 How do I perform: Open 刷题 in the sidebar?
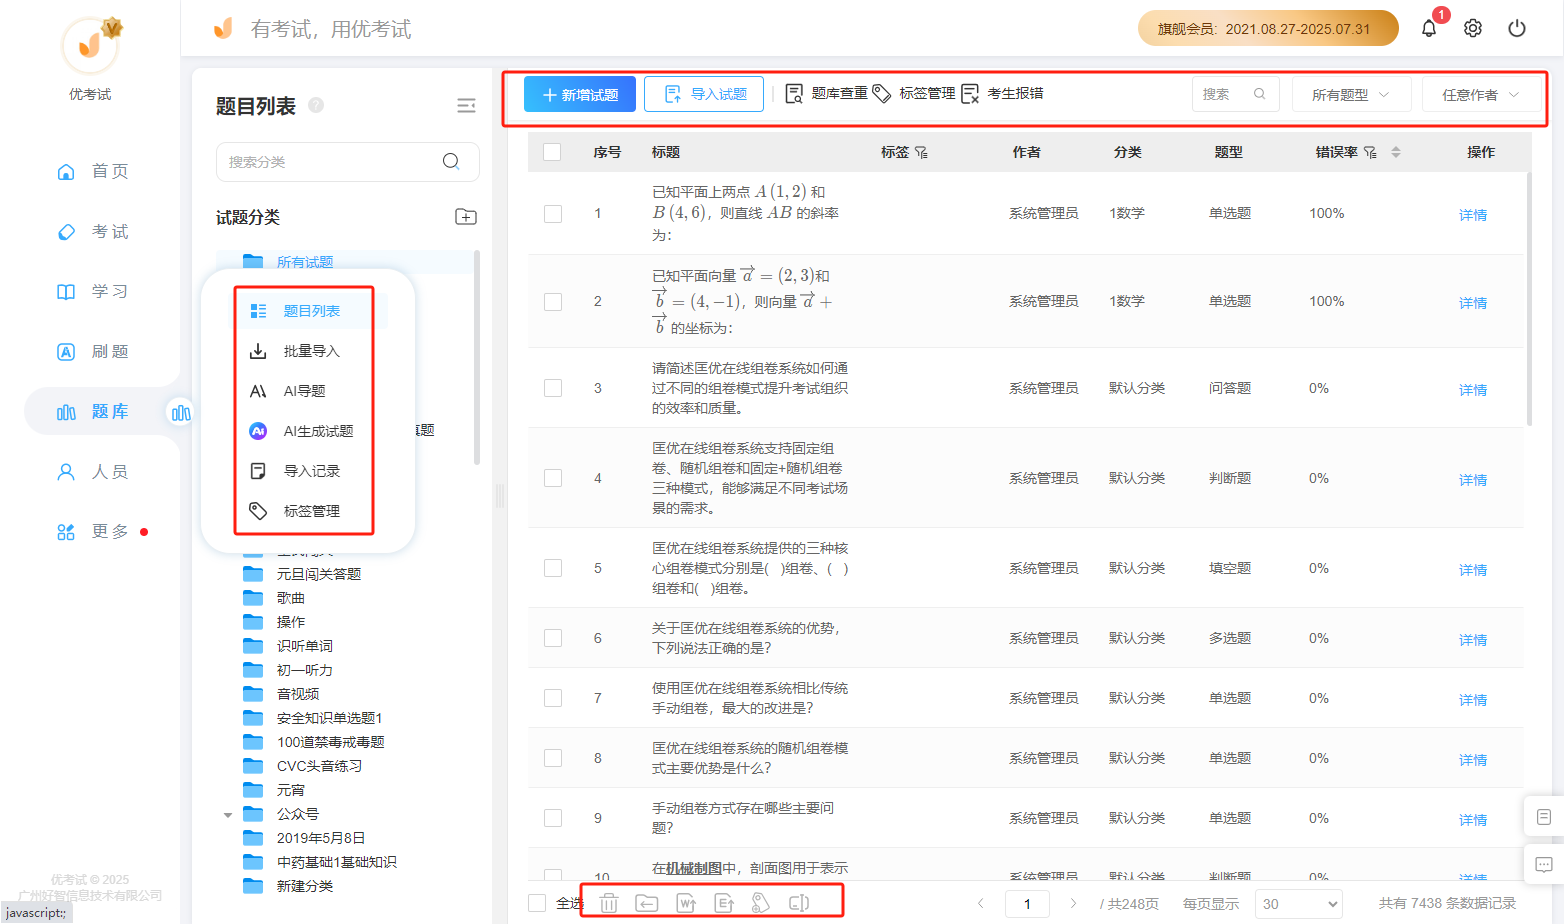[92, 351]
